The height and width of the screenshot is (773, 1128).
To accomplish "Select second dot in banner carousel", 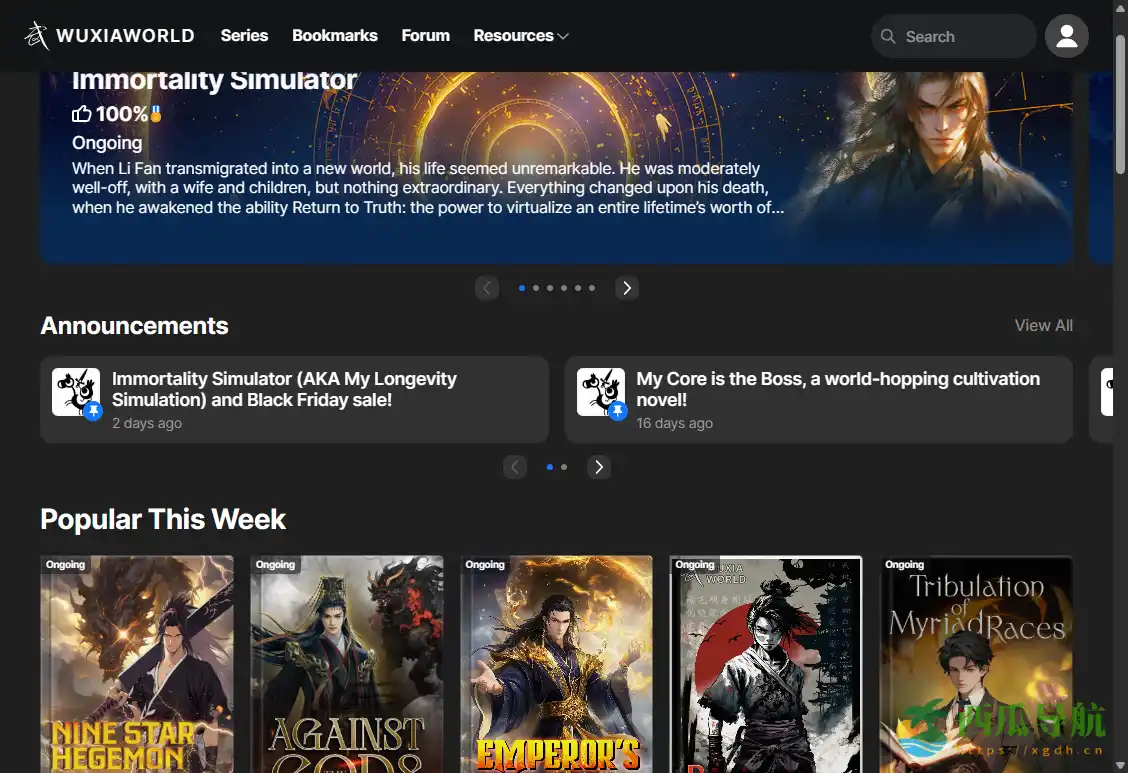I will 536,288.
